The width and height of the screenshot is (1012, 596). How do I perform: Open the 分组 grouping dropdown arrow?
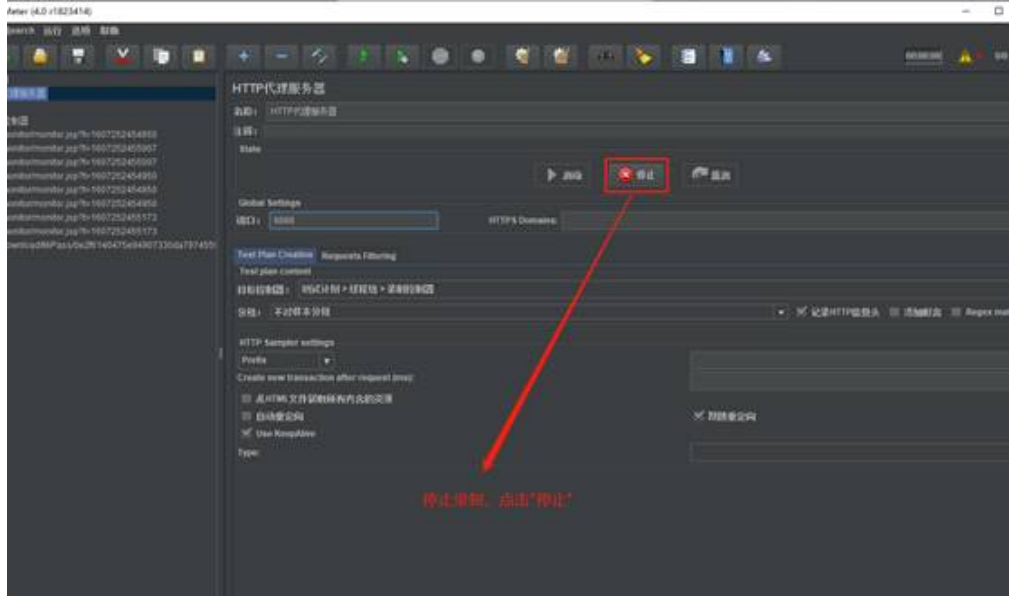point(780,312)
